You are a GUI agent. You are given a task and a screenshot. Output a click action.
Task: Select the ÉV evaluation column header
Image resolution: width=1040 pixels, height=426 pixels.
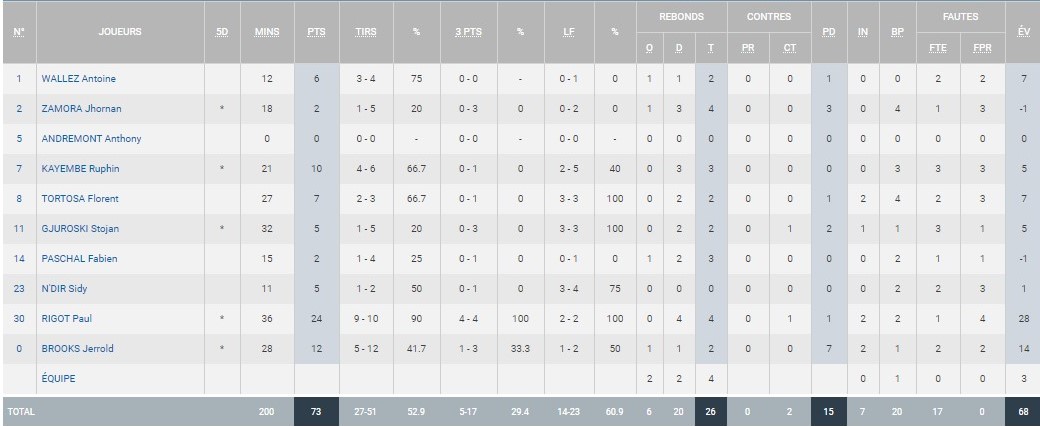point(1023,32)
